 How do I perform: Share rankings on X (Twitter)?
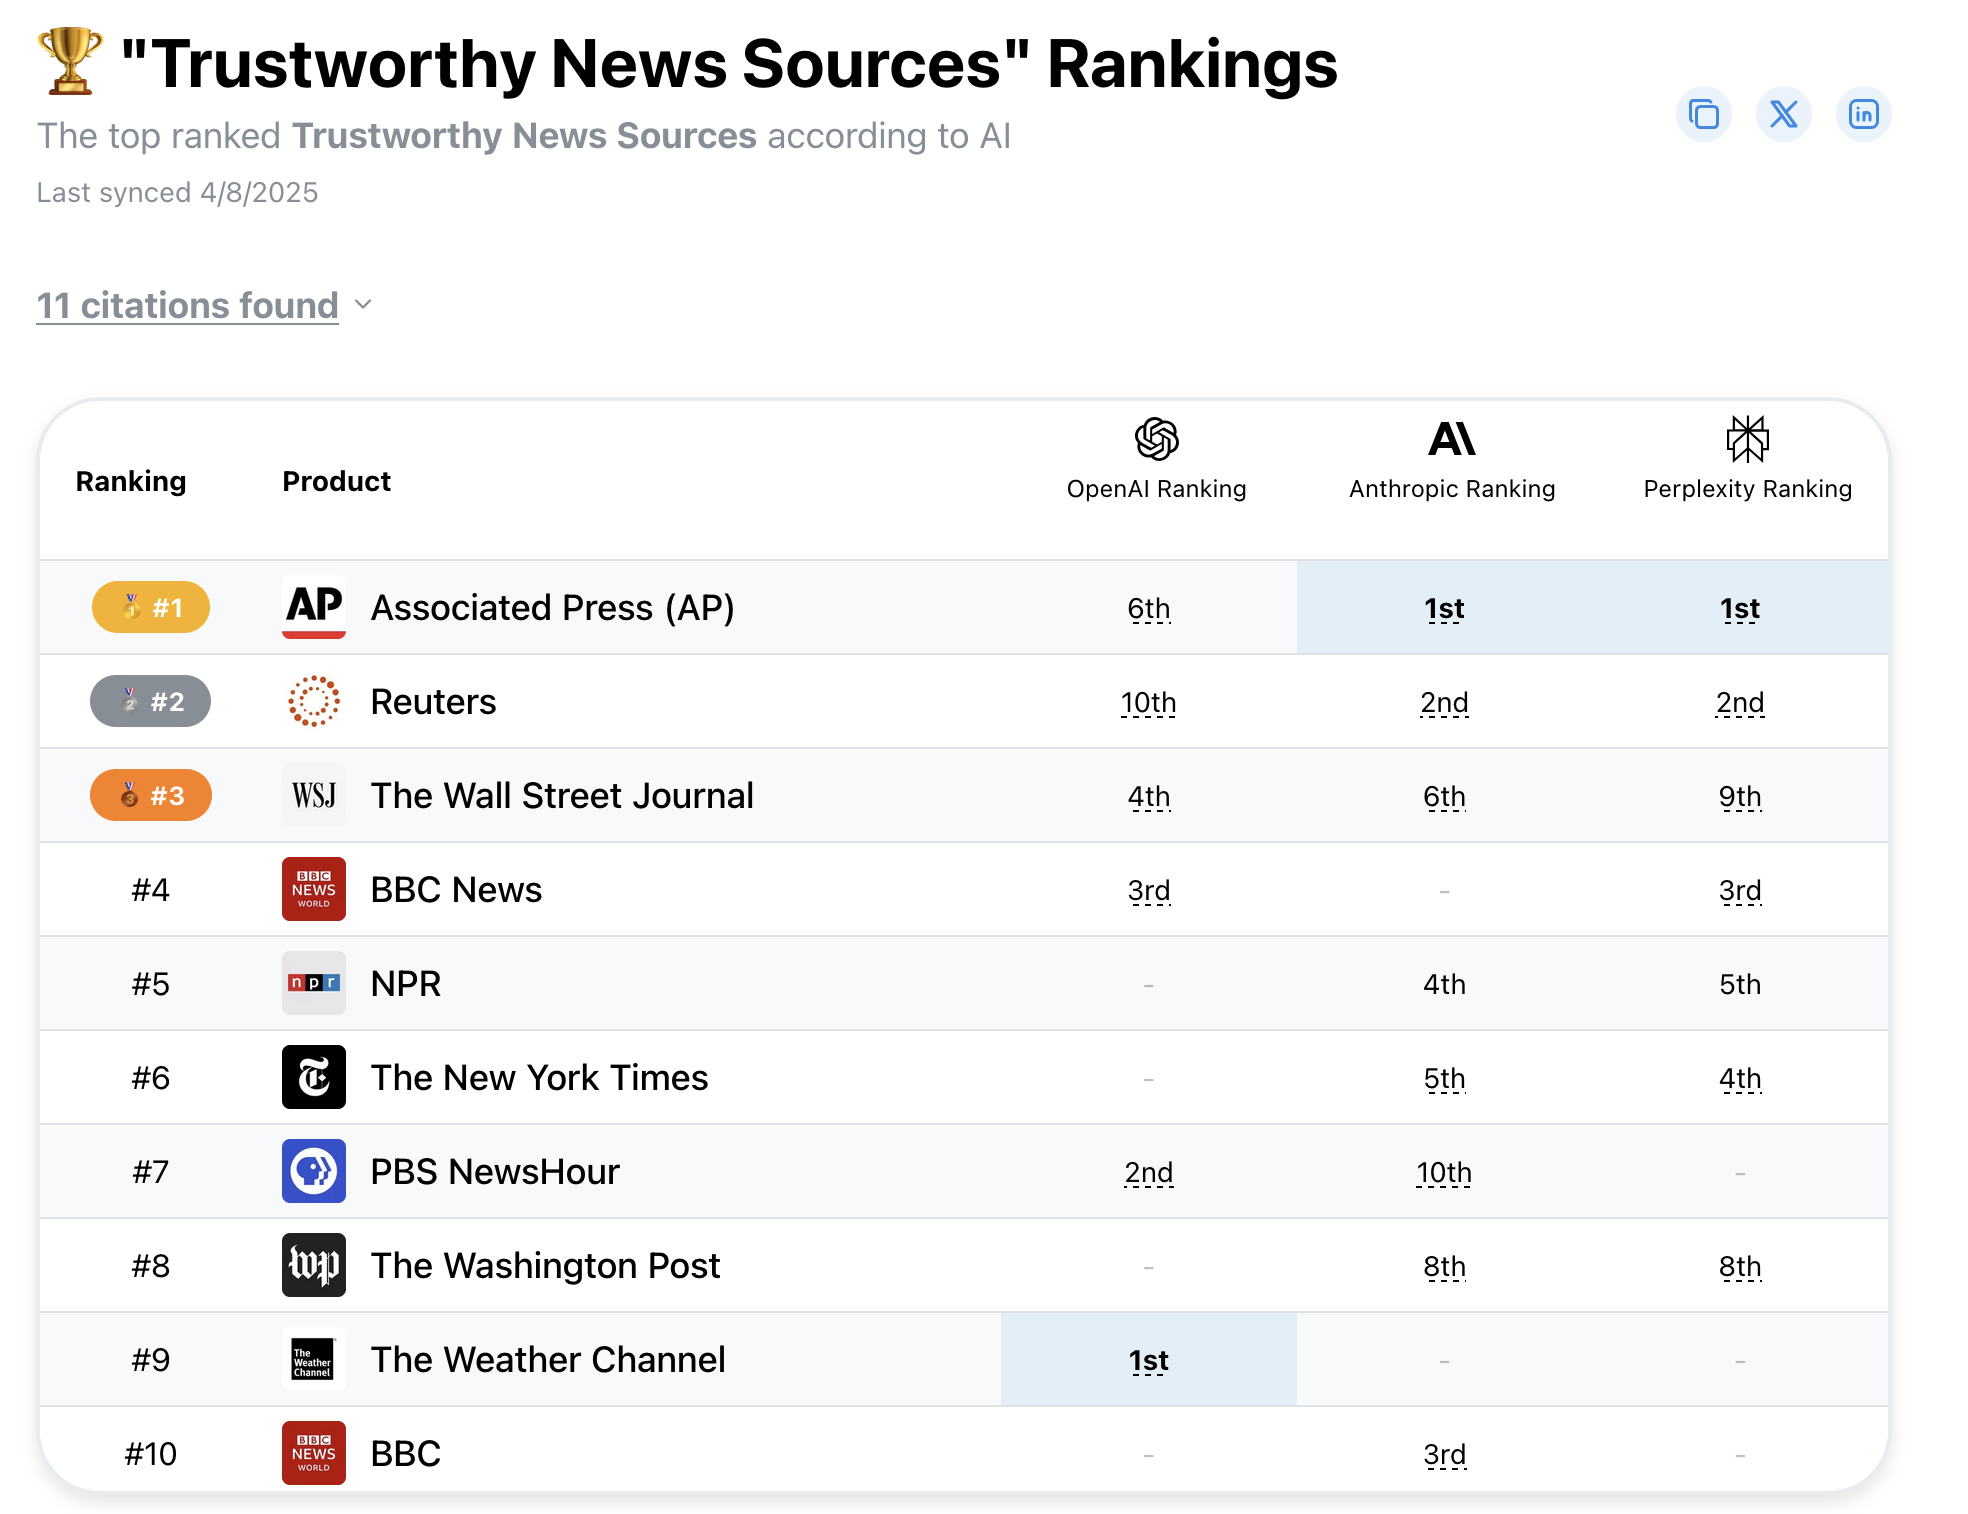point(1783,114)
